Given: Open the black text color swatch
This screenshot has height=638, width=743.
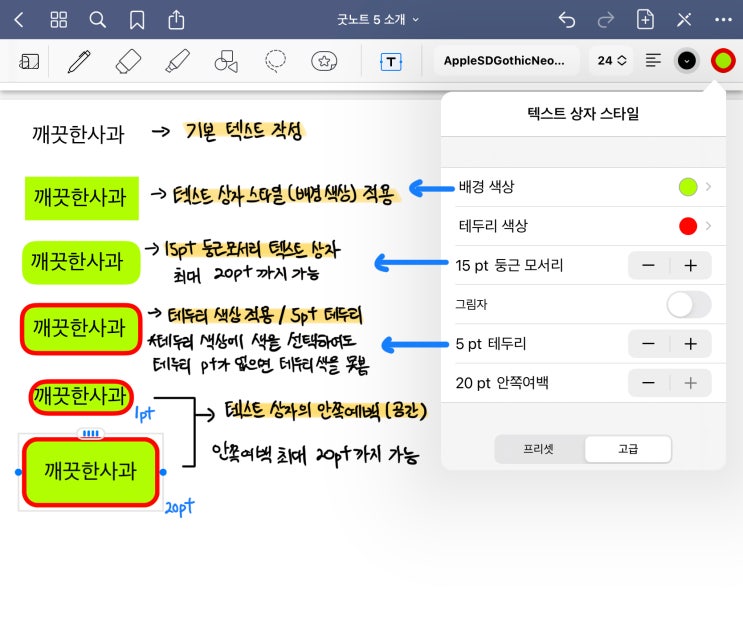Looking at the screenshot, I should point(687,61).
